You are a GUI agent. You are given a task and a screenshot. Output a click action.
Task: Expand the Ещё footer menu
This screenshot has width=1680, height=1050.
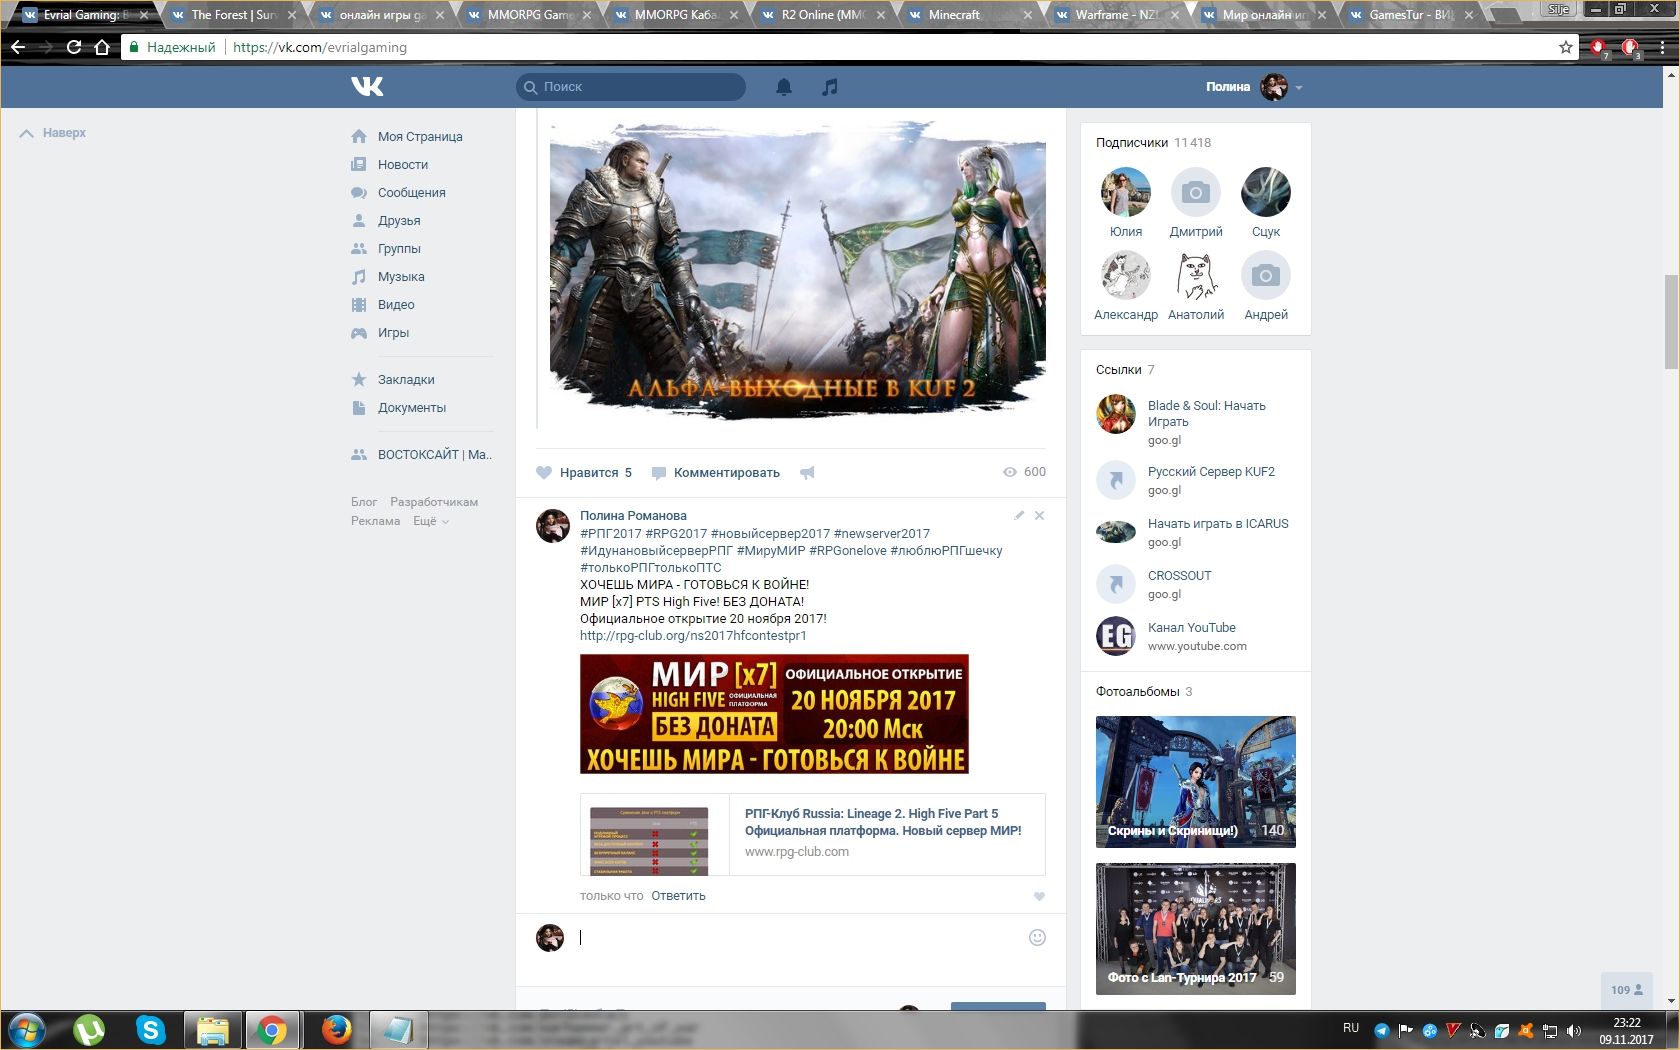tap(430, 521)
